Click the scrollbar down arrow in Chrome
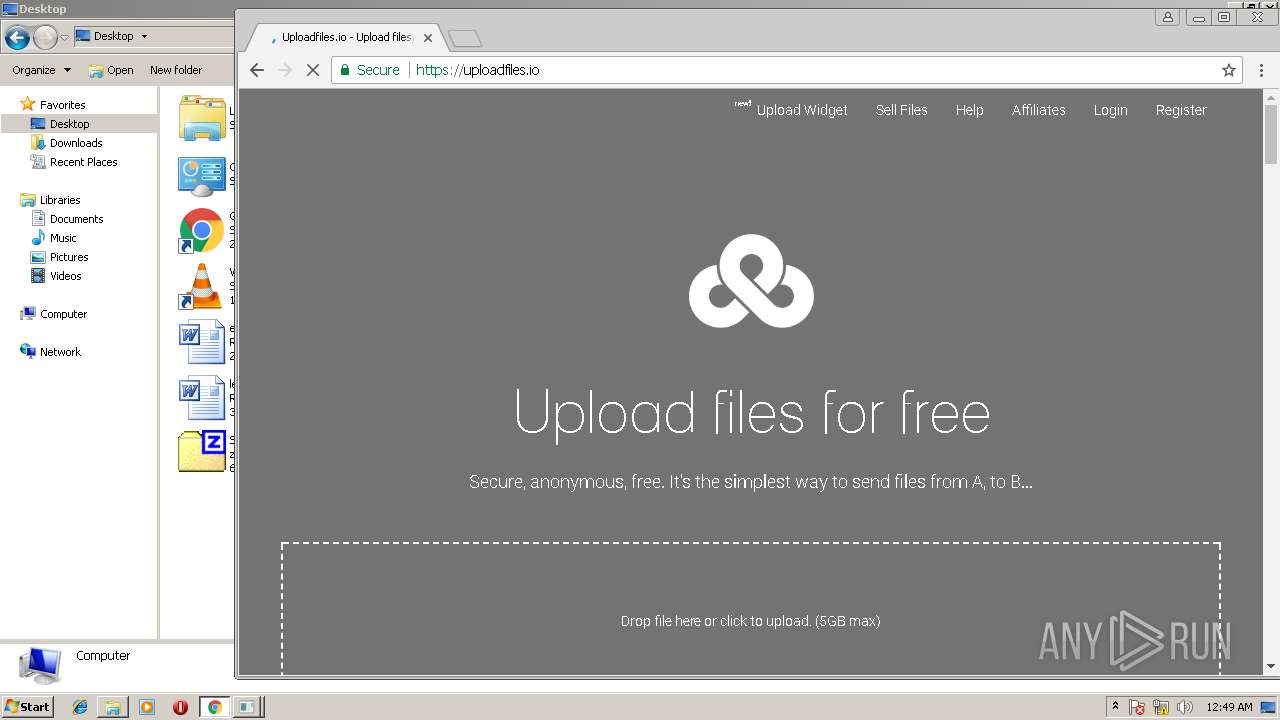The width and height of the screenshot is (1280, 720). coord(1271,667)
